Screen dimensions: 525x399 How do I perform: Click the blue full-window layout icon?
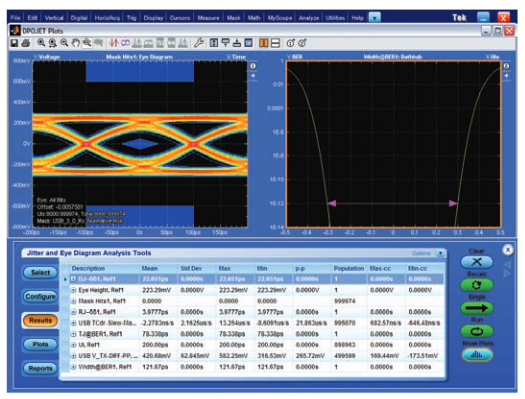(x=248, y=43)
